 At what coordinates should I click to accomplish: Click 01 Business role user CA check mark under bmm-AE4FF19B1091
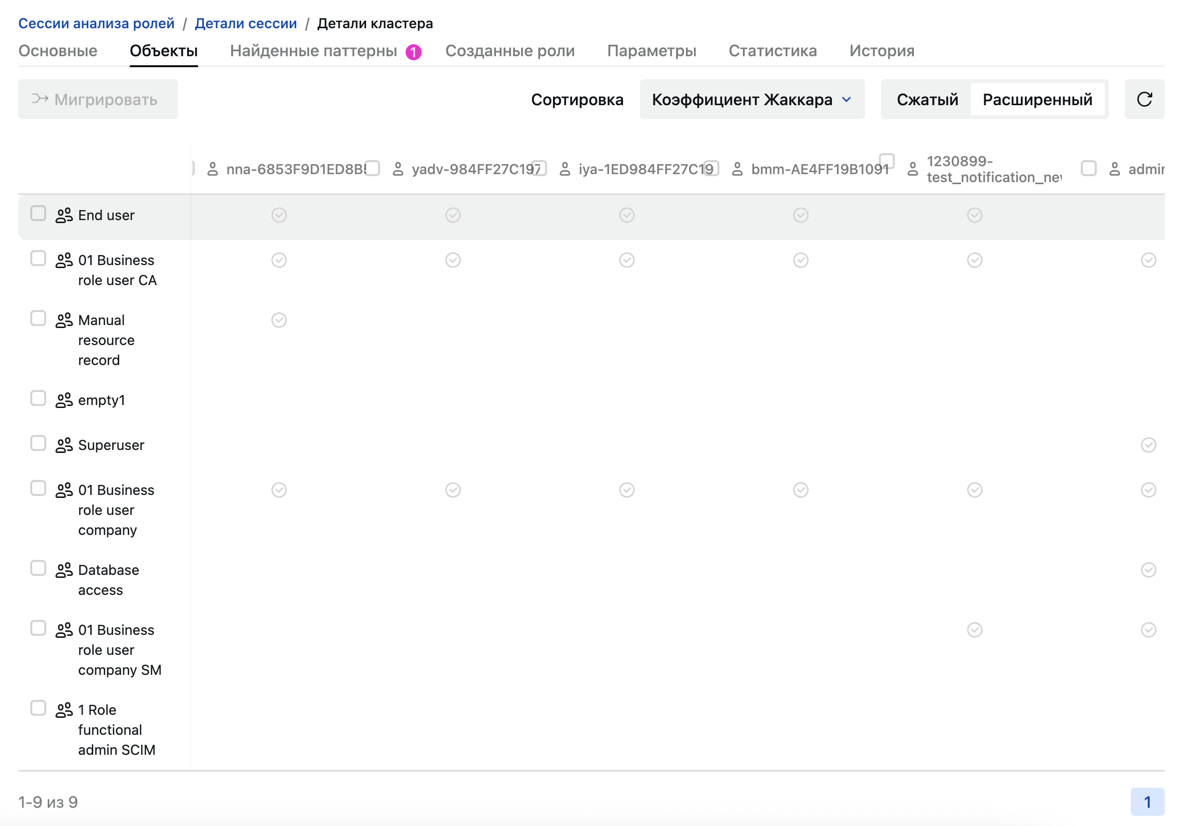801,260
